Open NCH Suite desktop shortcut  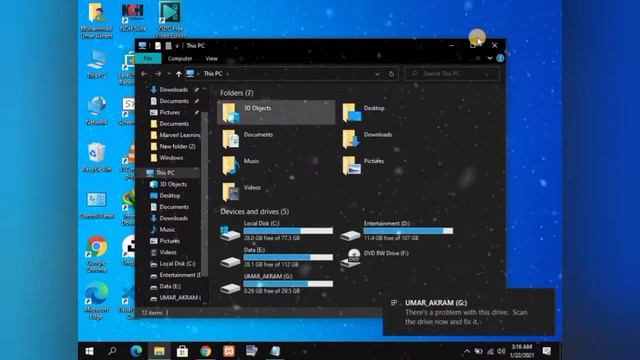[133, 17]
